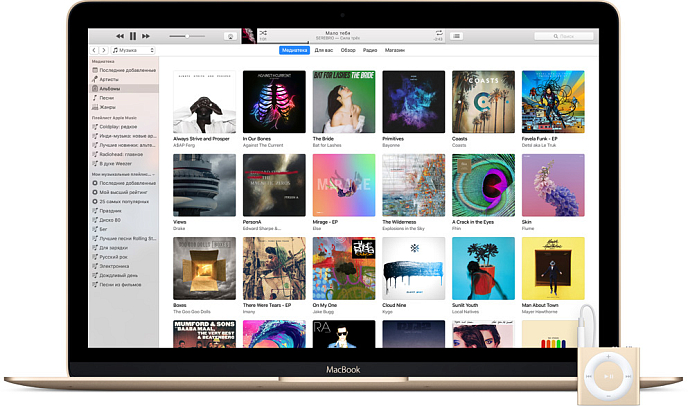Open the Cloud Nine album cover
The image size is (688, 406).
point(414,269)
